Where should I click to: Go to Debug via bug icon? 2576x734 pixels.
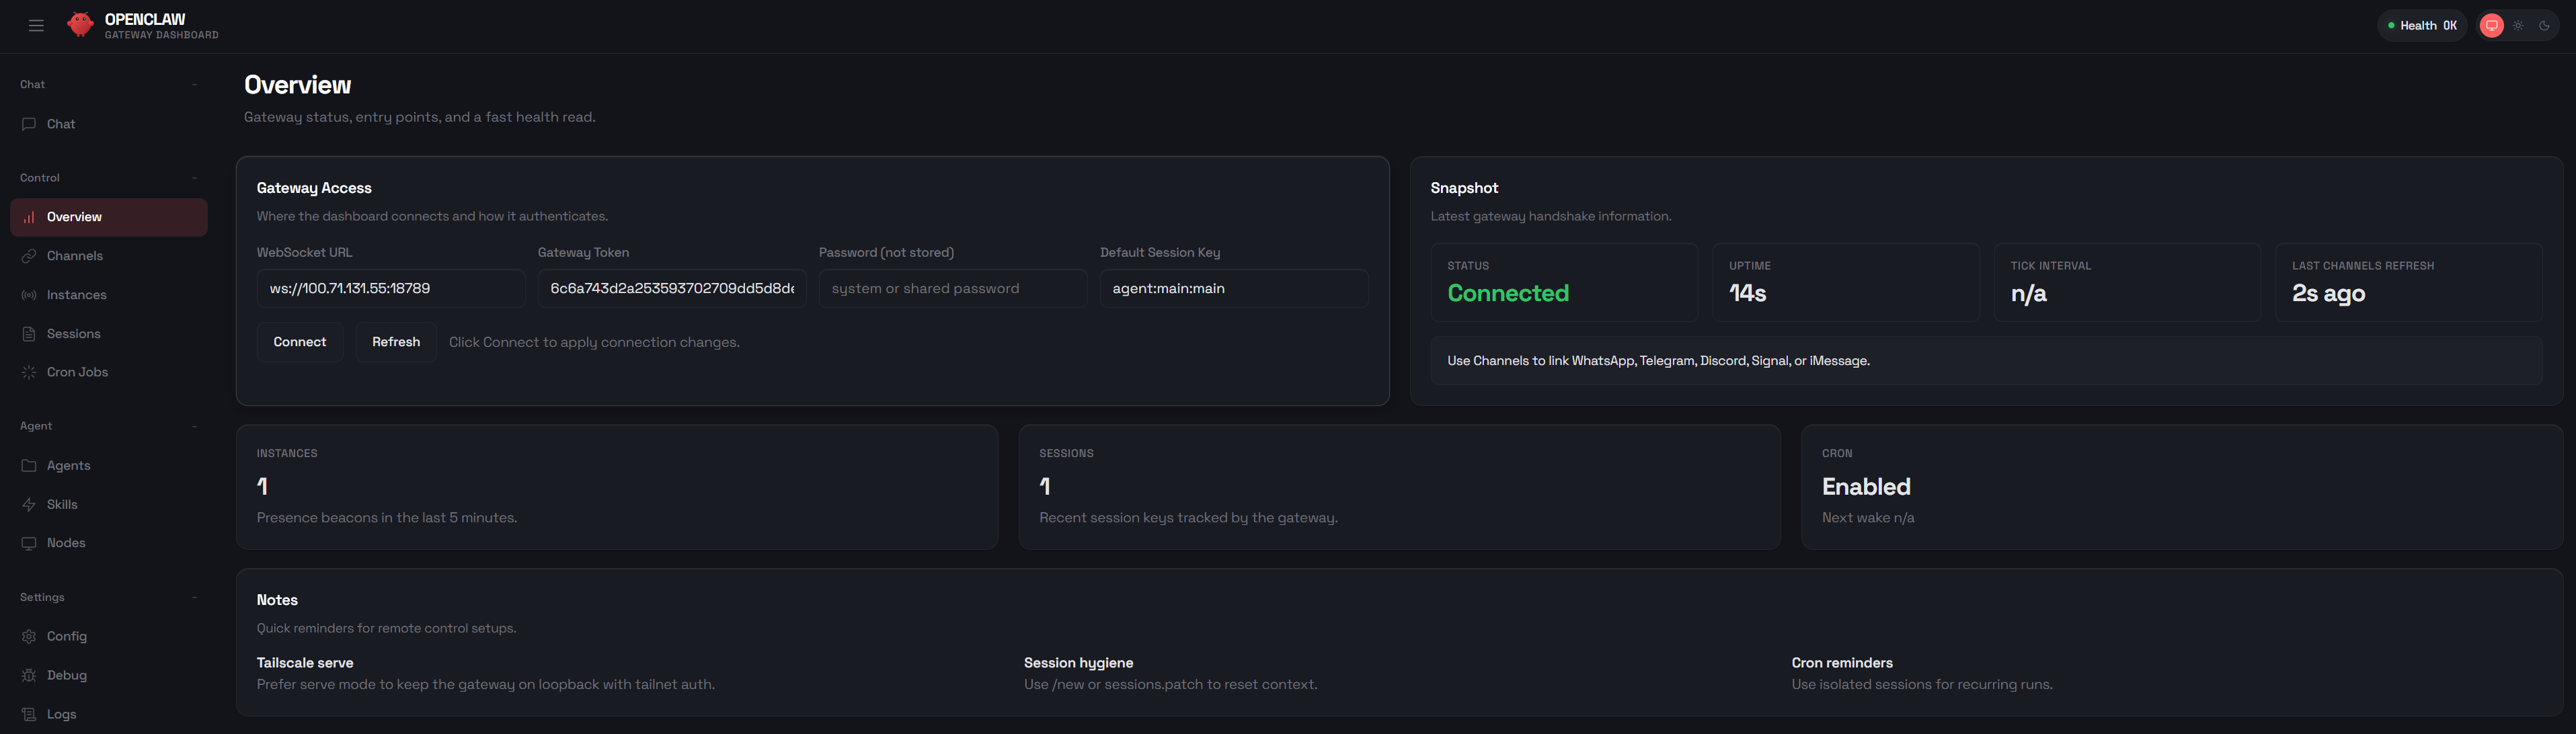[29, 676]
